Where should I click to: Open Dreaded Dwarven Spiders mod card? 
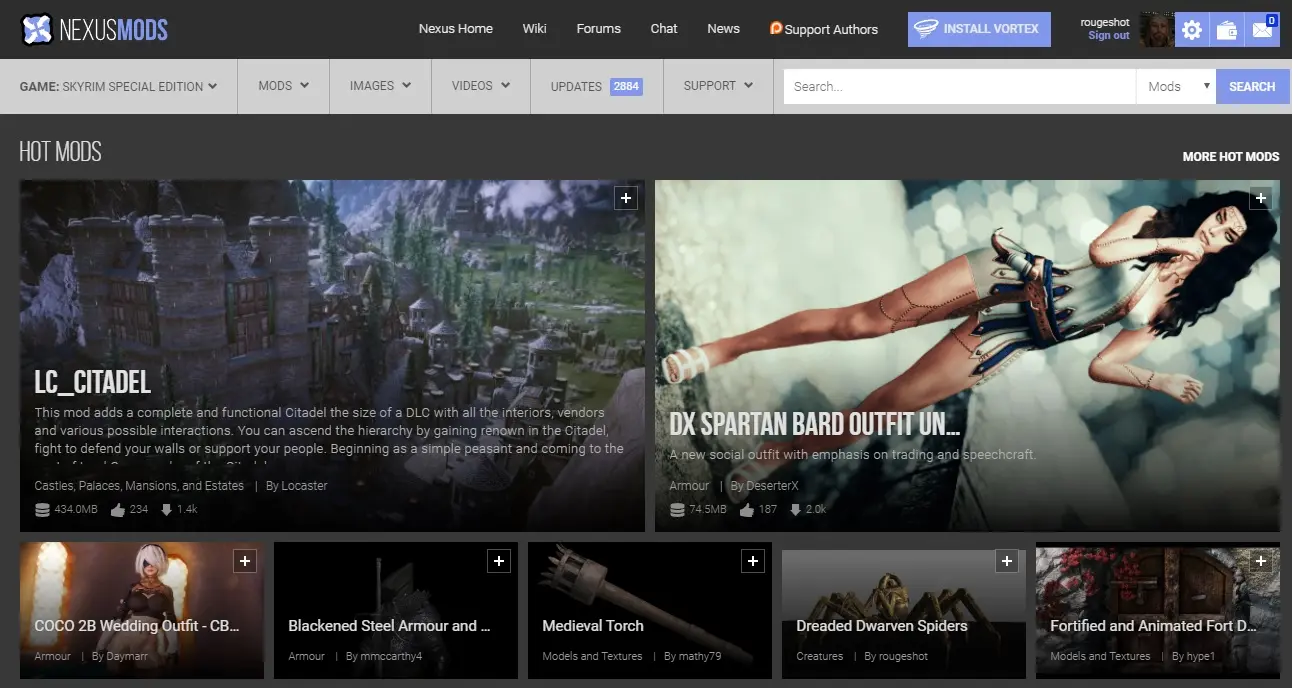click(904, 610)
